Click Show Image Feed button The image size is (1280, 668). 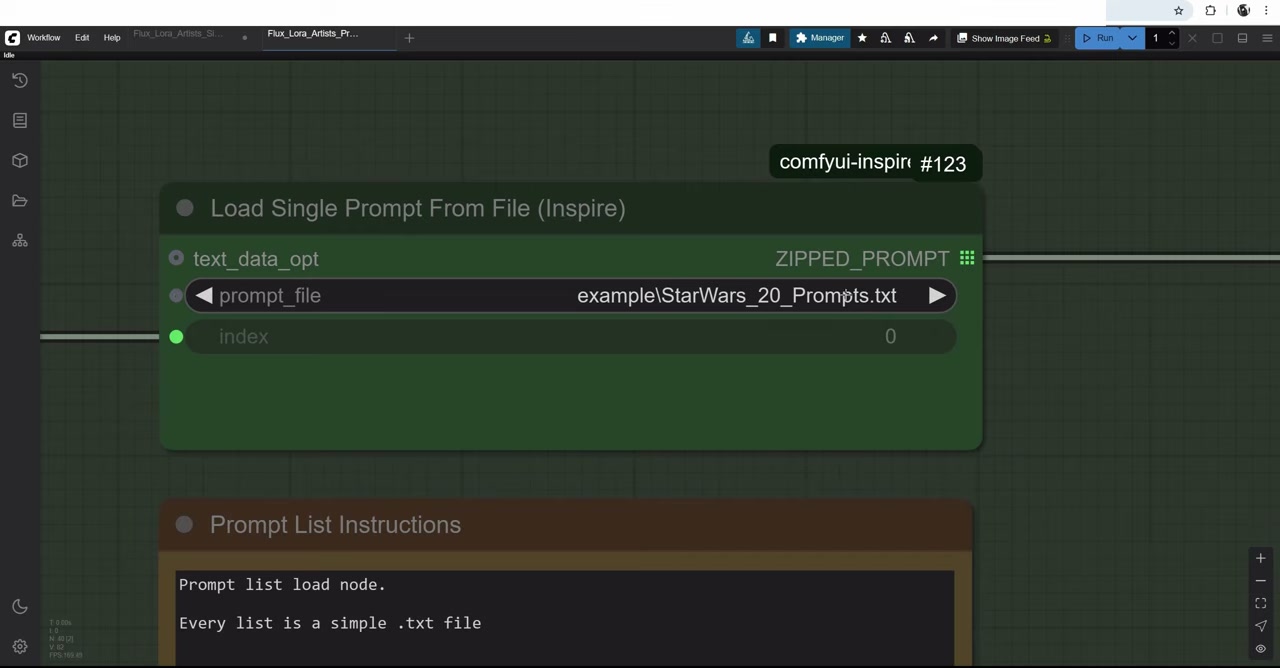click(1004, 38)
